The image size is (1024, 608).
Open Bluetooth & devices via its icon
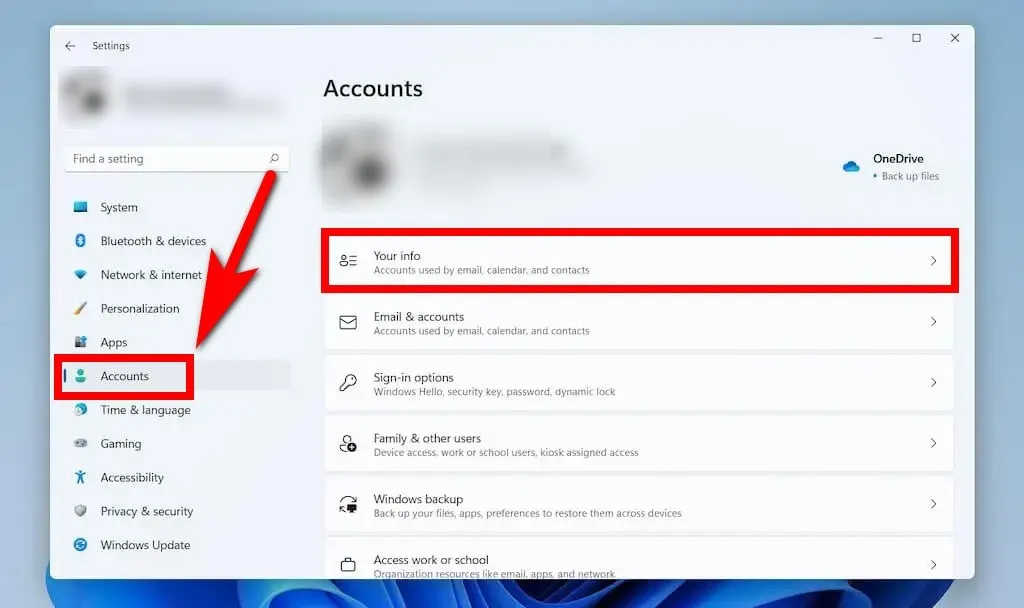click(81, 241)
